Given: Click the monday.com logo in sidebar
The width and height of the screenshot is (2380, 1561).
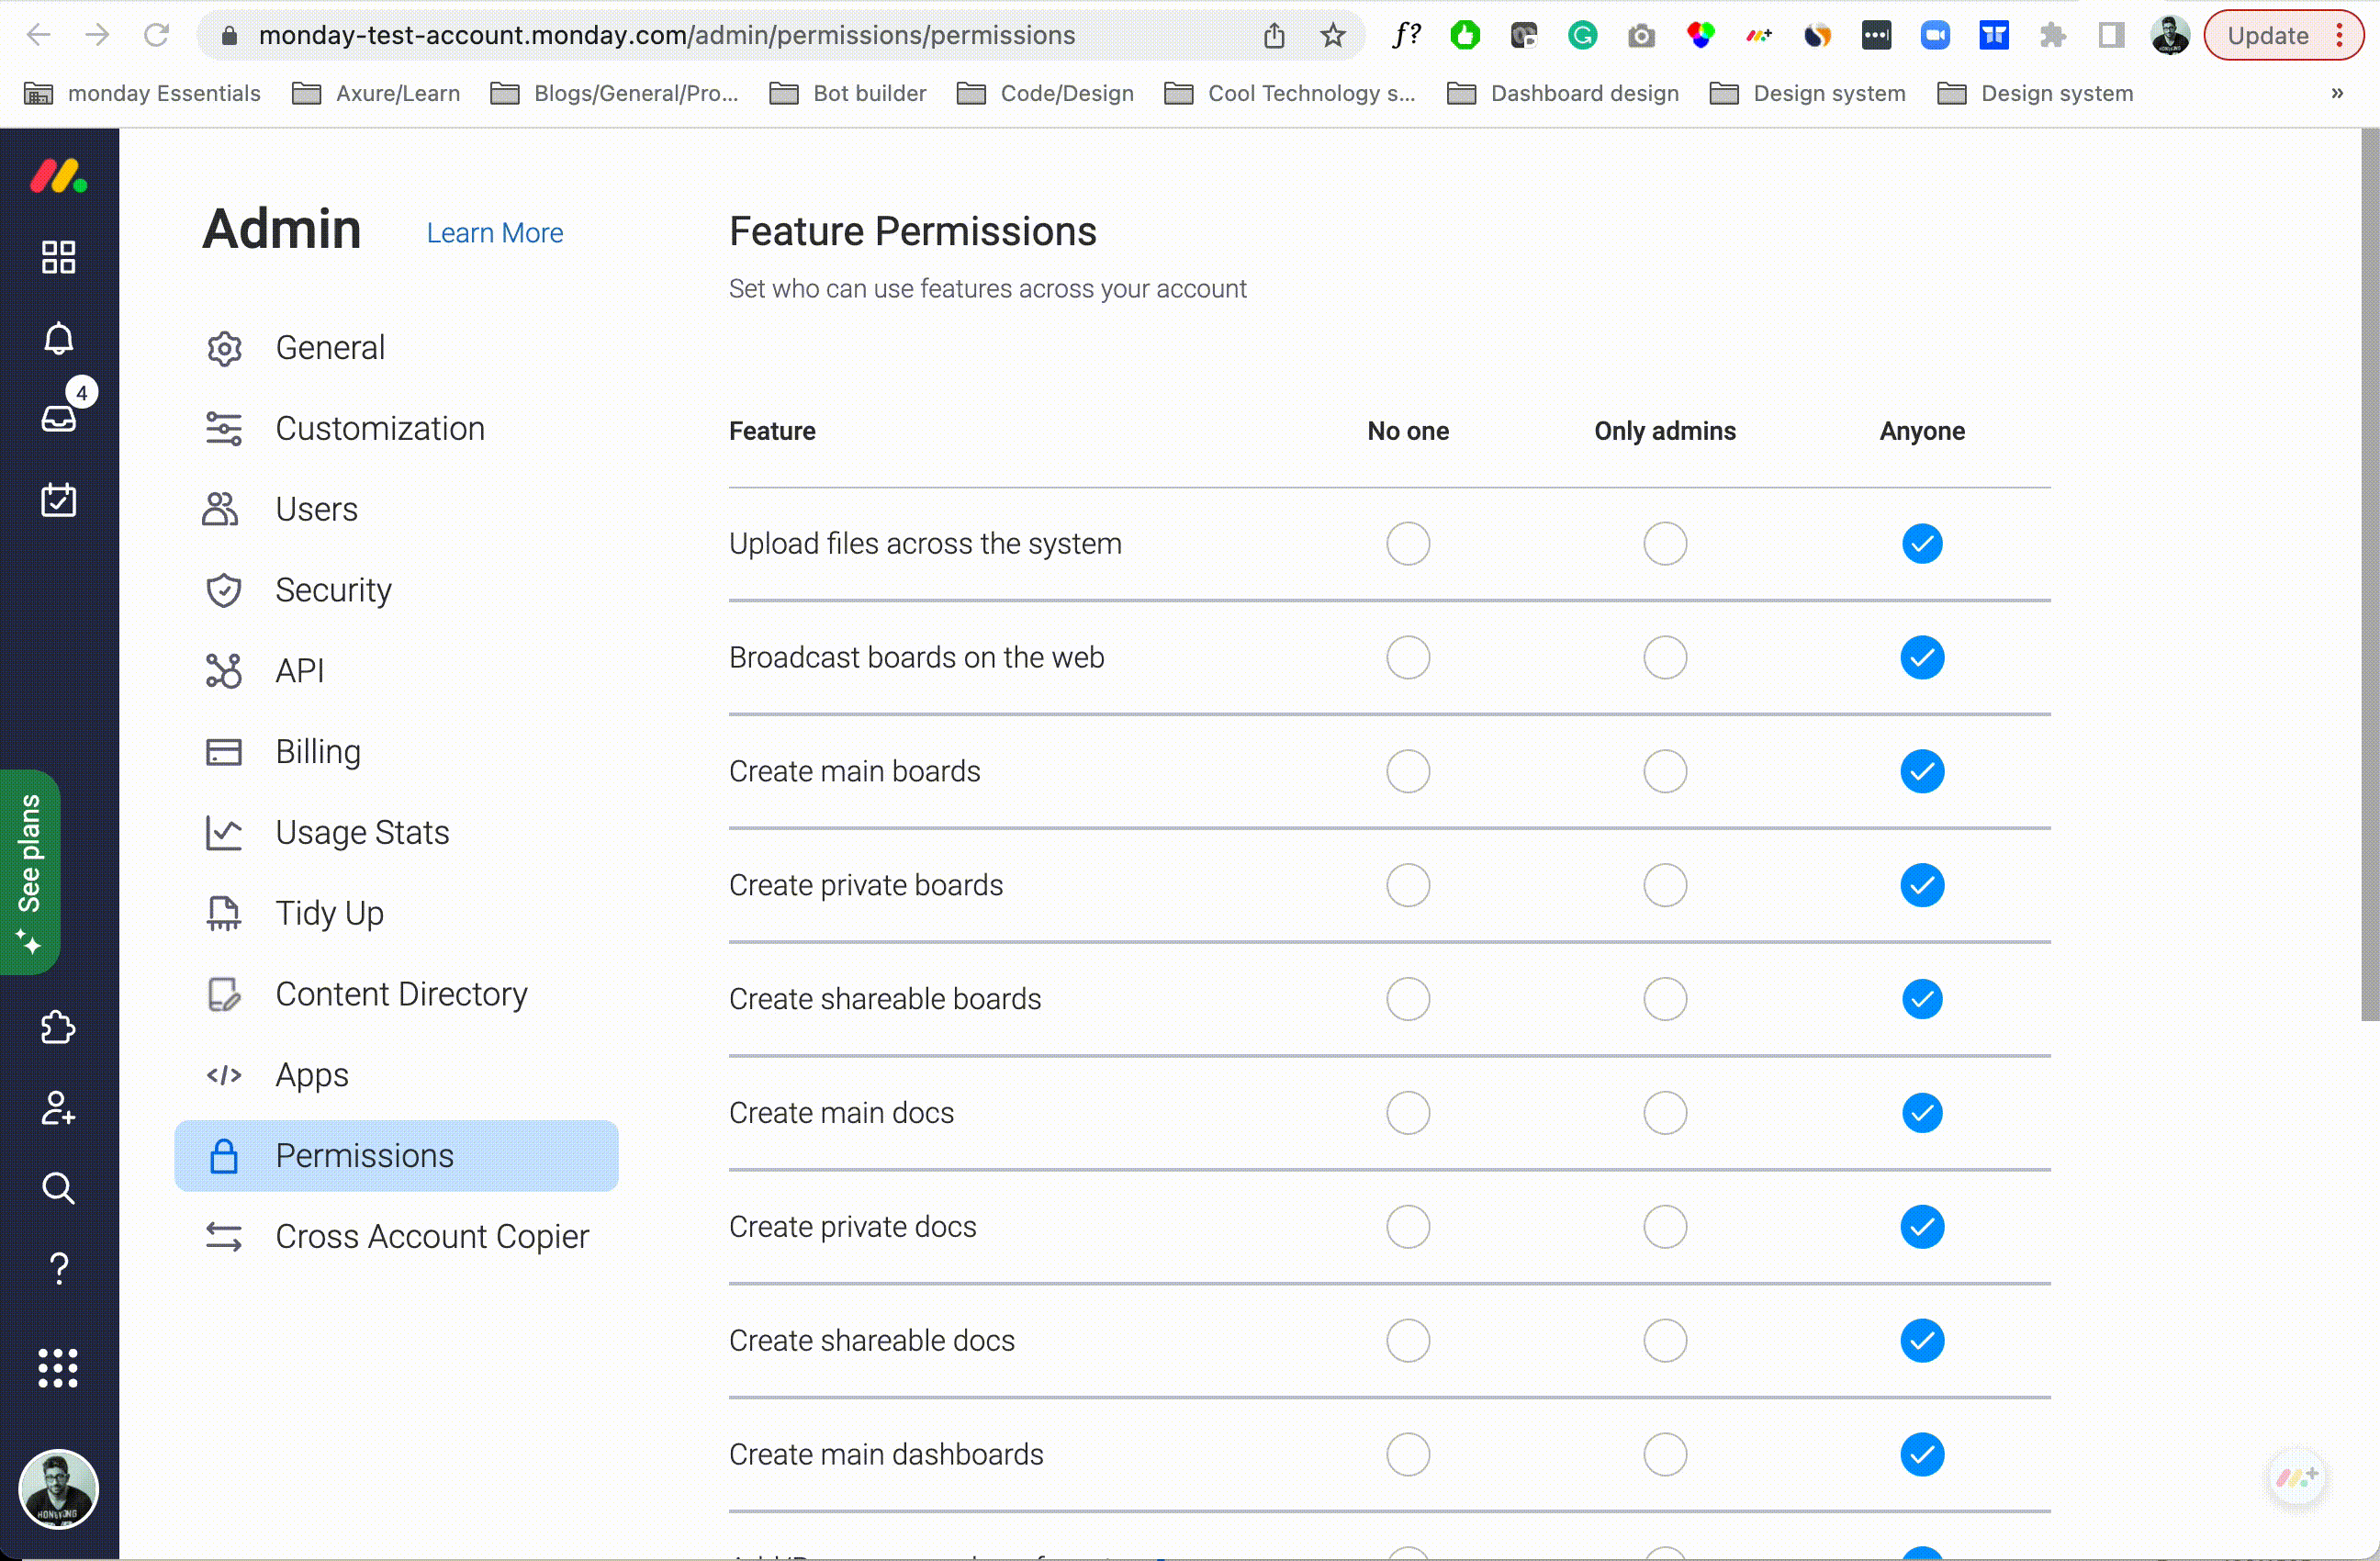Looking at the screenshot, I should coord(58,177).
